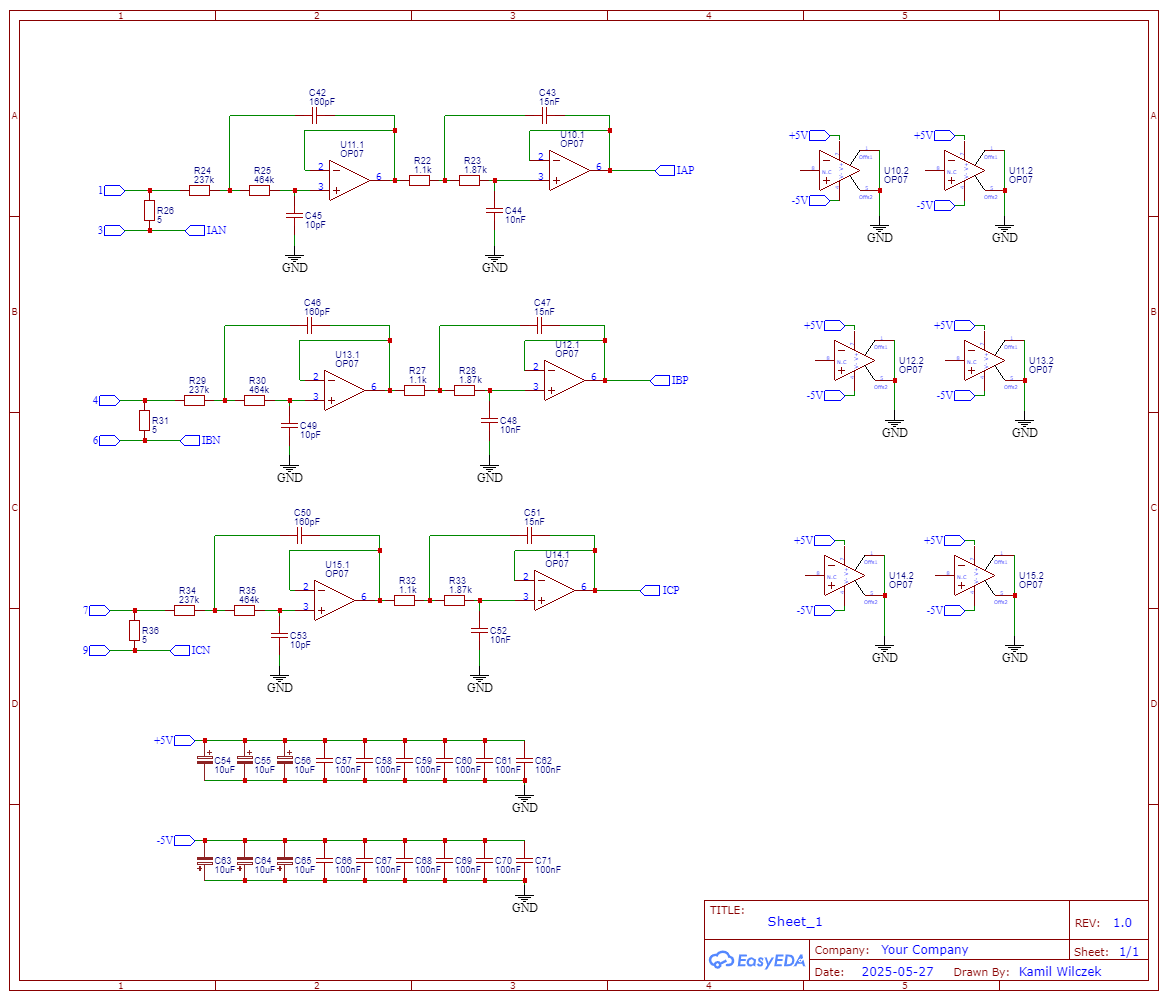Viewport: 1169px width, 1001px height.
Task: Select op-amp U14.1 OP07 symbol
Action: 555,591
